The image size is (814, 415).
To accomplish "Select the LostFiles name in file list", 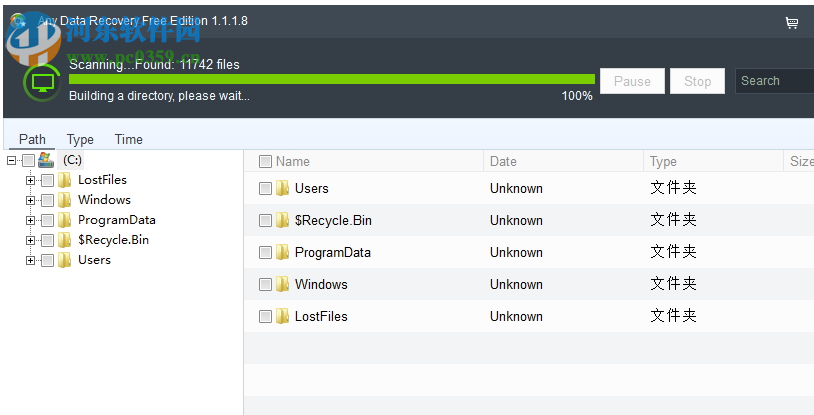I will 321,316.
